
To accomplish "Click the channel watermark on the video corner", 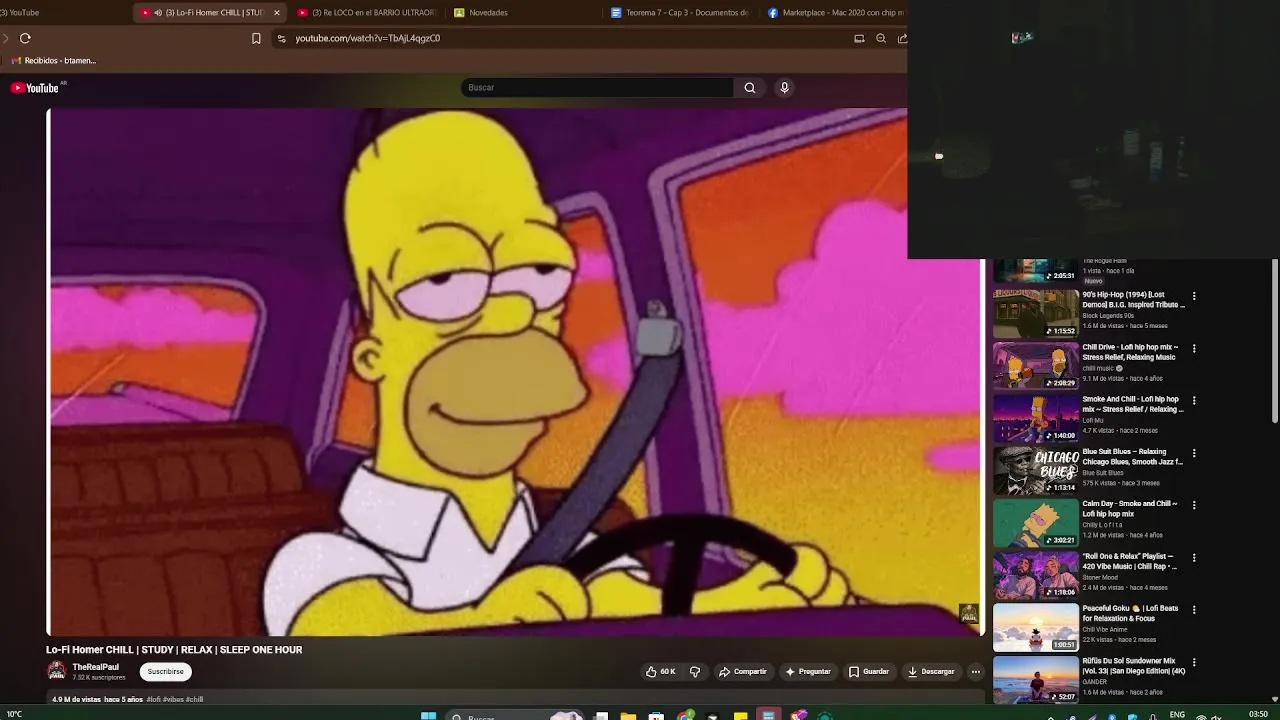I will click(x=968, y=613).
